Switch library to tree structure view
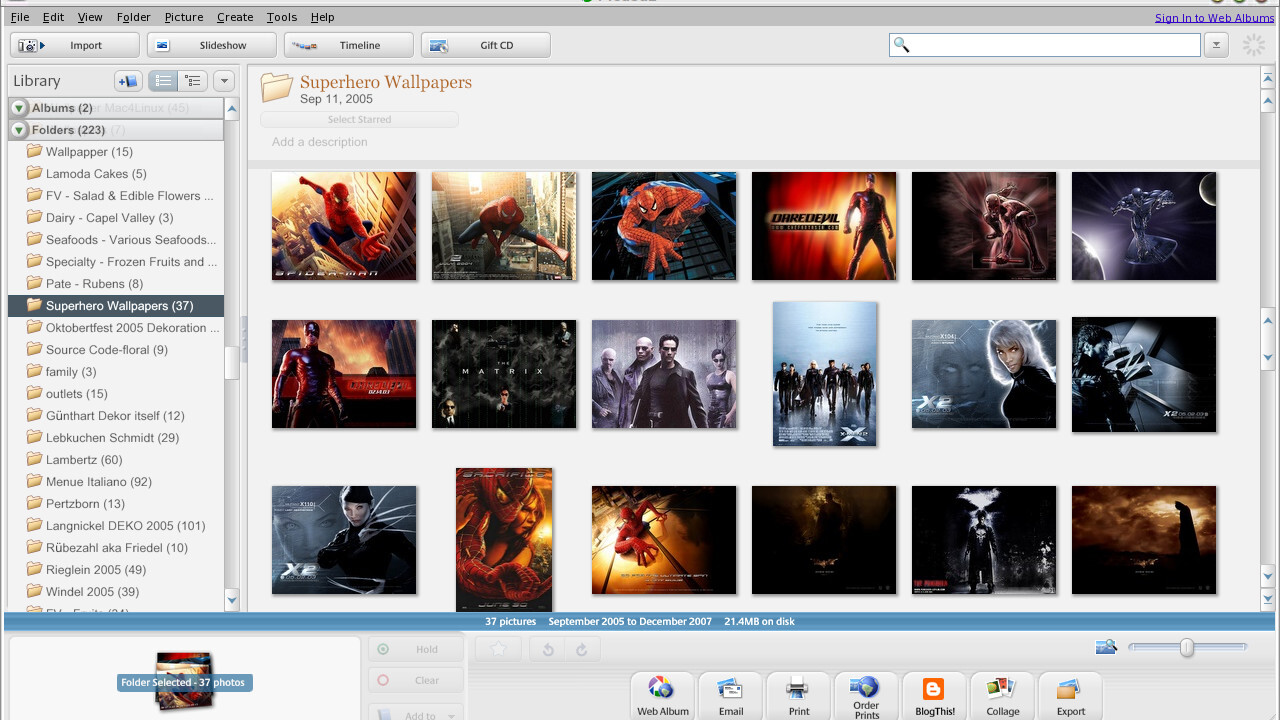Screen dimensions: 1280x720 (x=192, y=81)
